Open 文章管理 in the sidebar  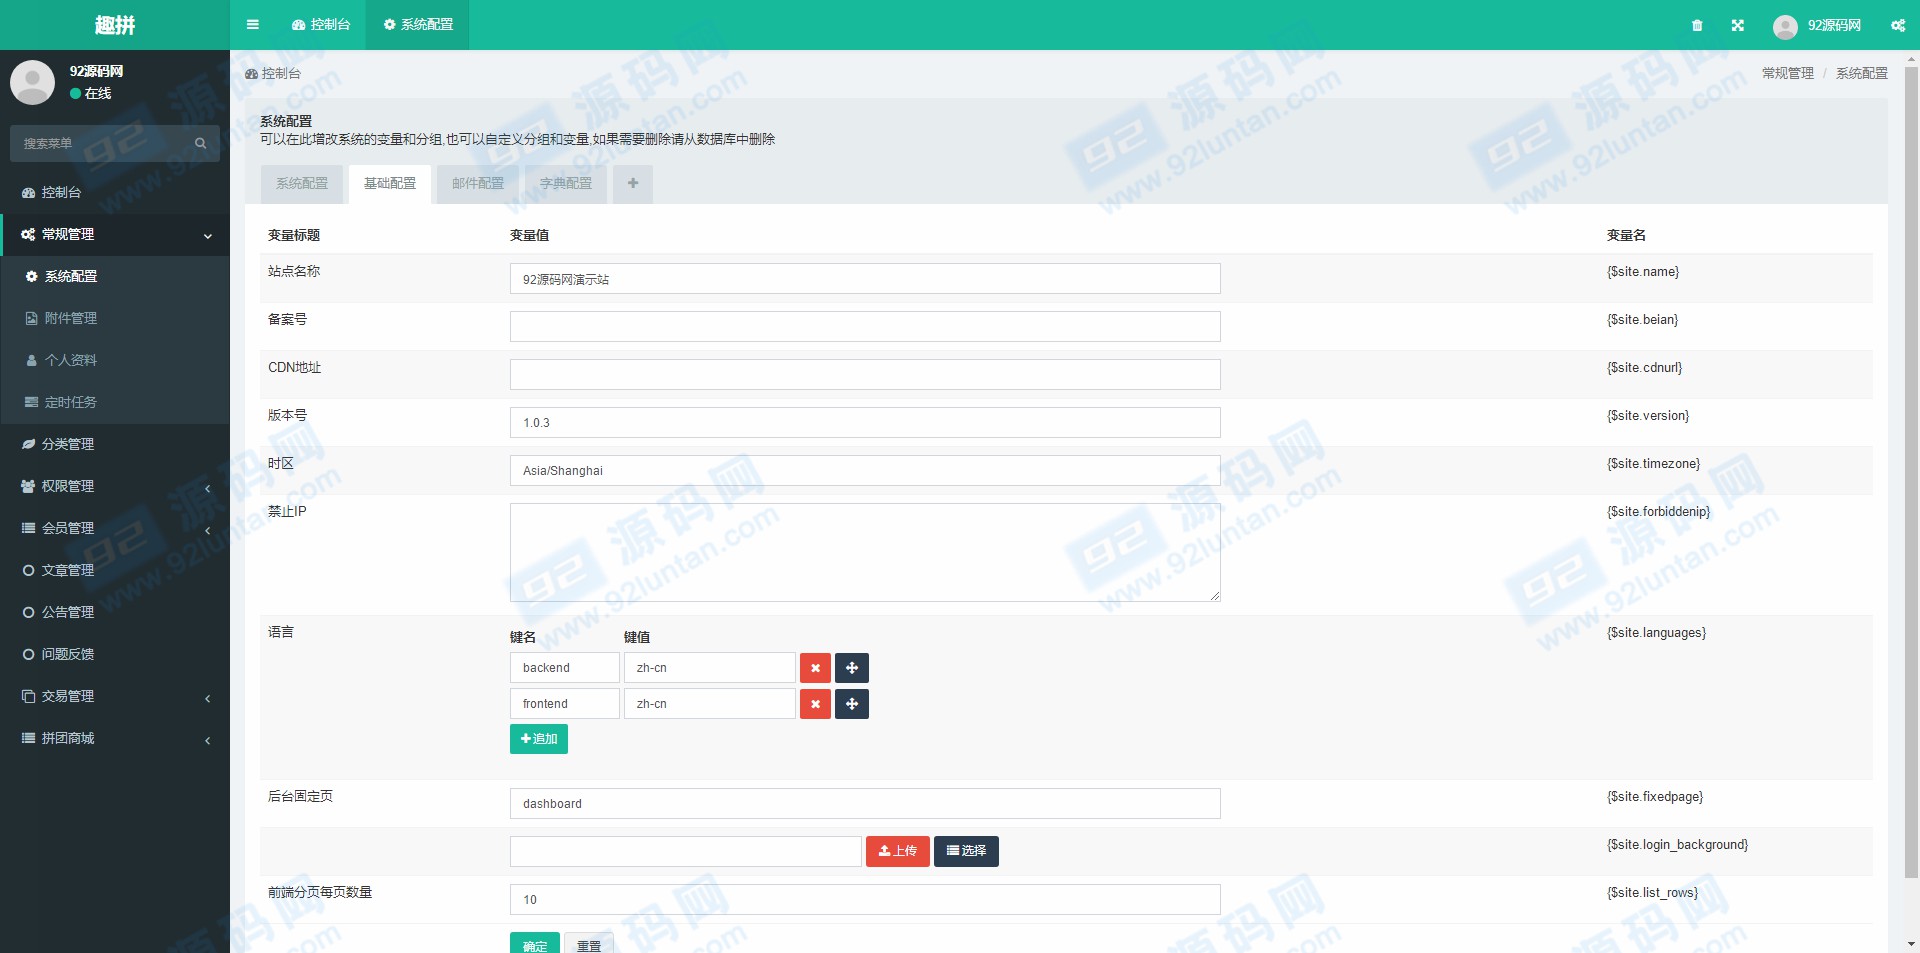coord(115,570)
